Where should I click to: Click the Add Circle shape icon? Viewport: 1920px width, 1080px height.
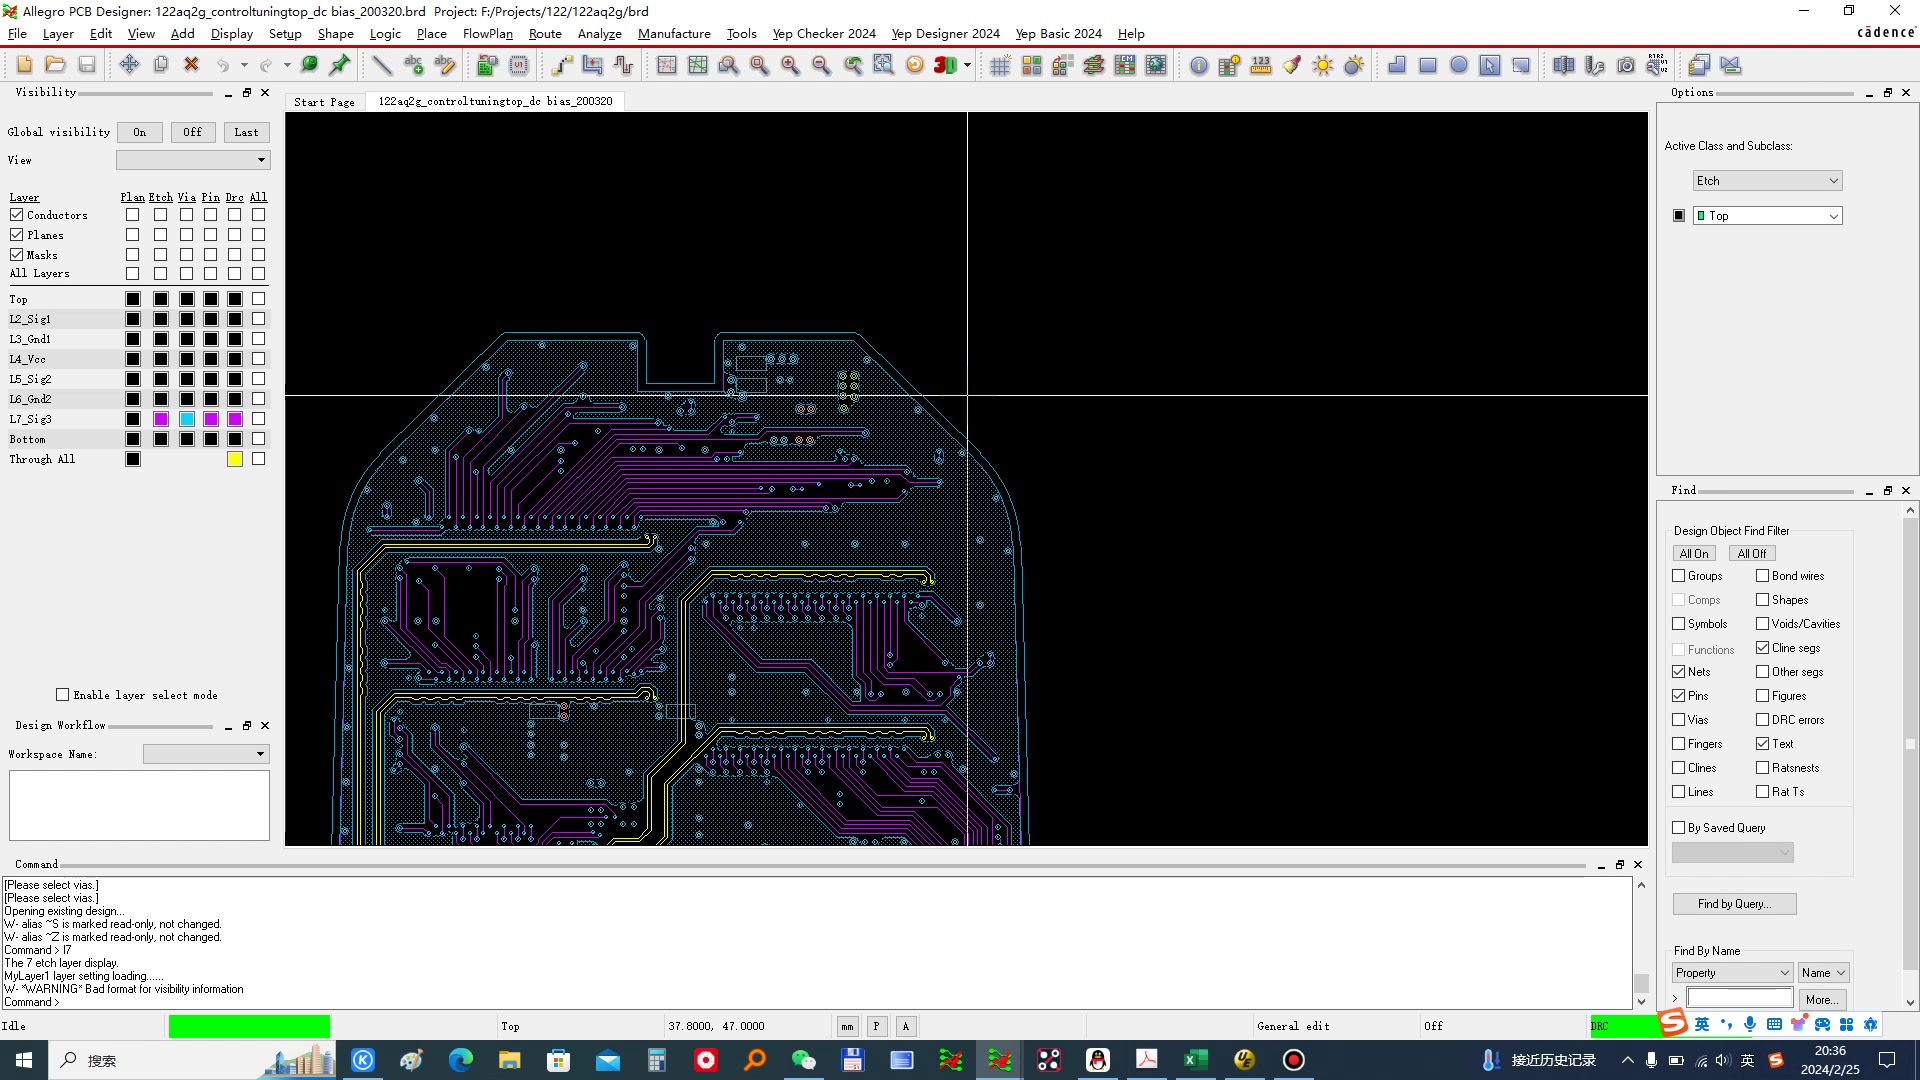(1459, 65)
